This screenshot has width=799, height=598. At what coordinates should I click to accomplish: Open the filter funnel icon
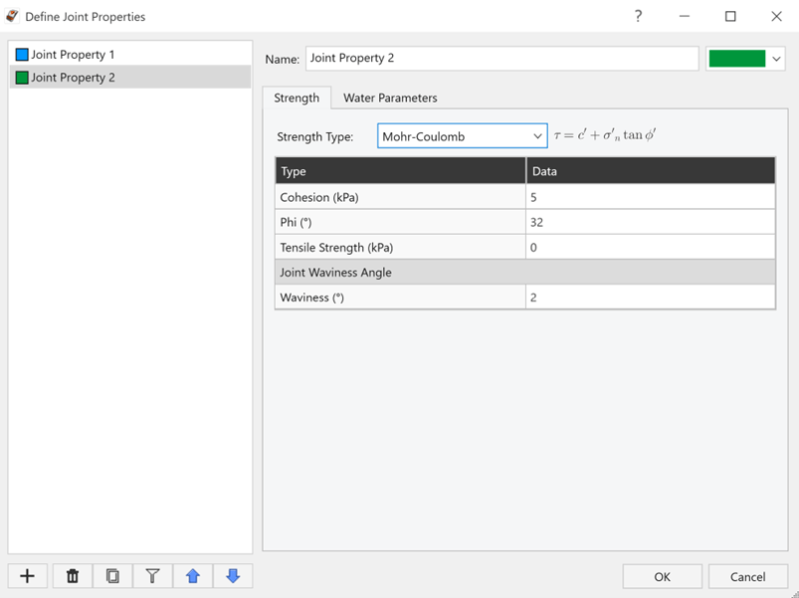[x=152, y=576]
